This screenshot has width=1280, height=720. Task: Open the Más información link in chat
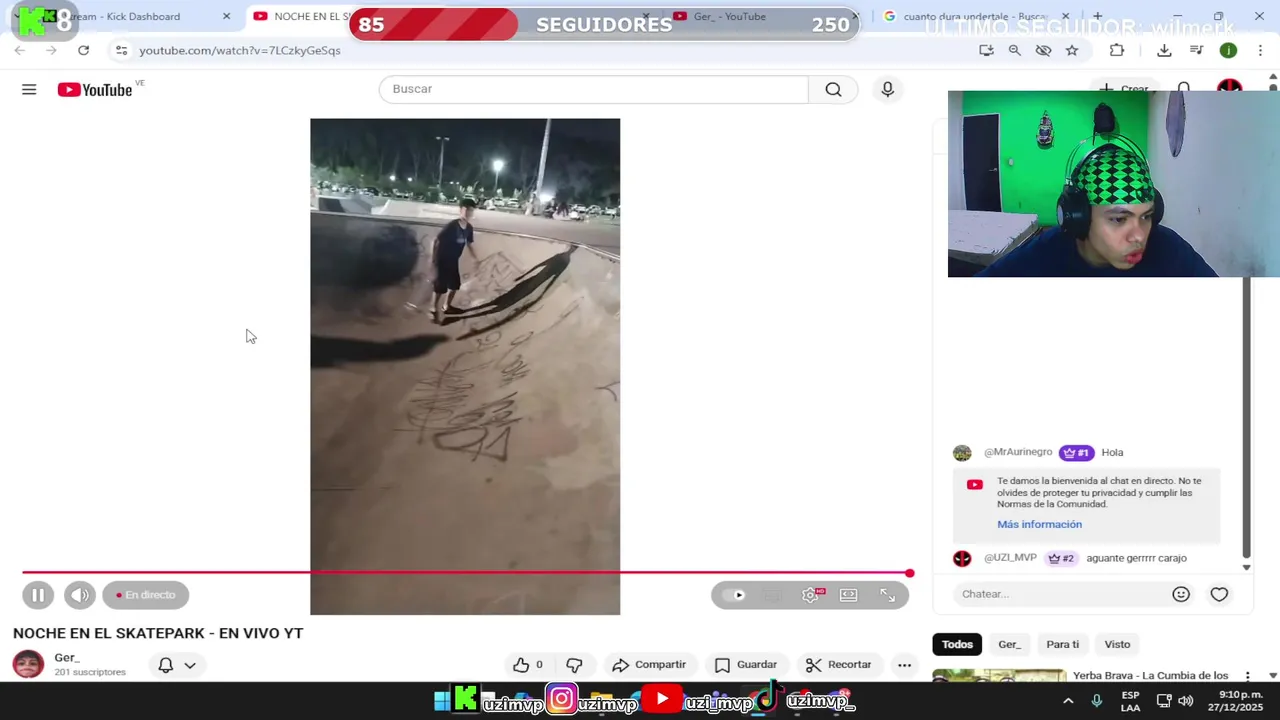[x=1039, y=524]
